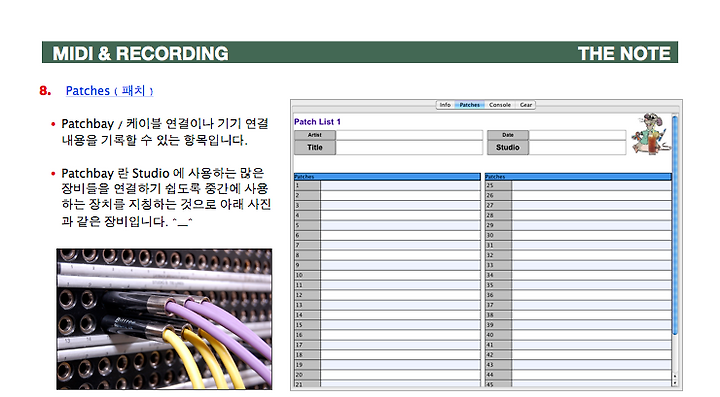Click the rat mascot image
The width and height of the screenshot is (720, 397).
pyautogui.click(x=651, y=134)
